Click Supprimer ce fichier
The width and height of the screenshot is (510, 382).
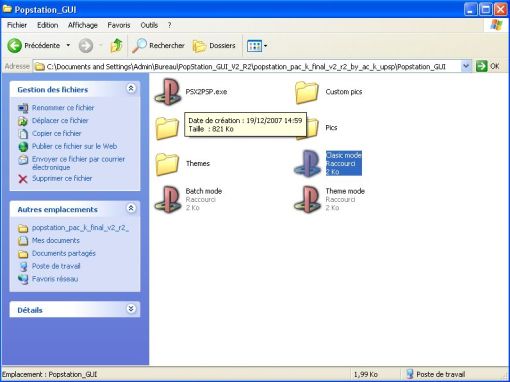62,178
